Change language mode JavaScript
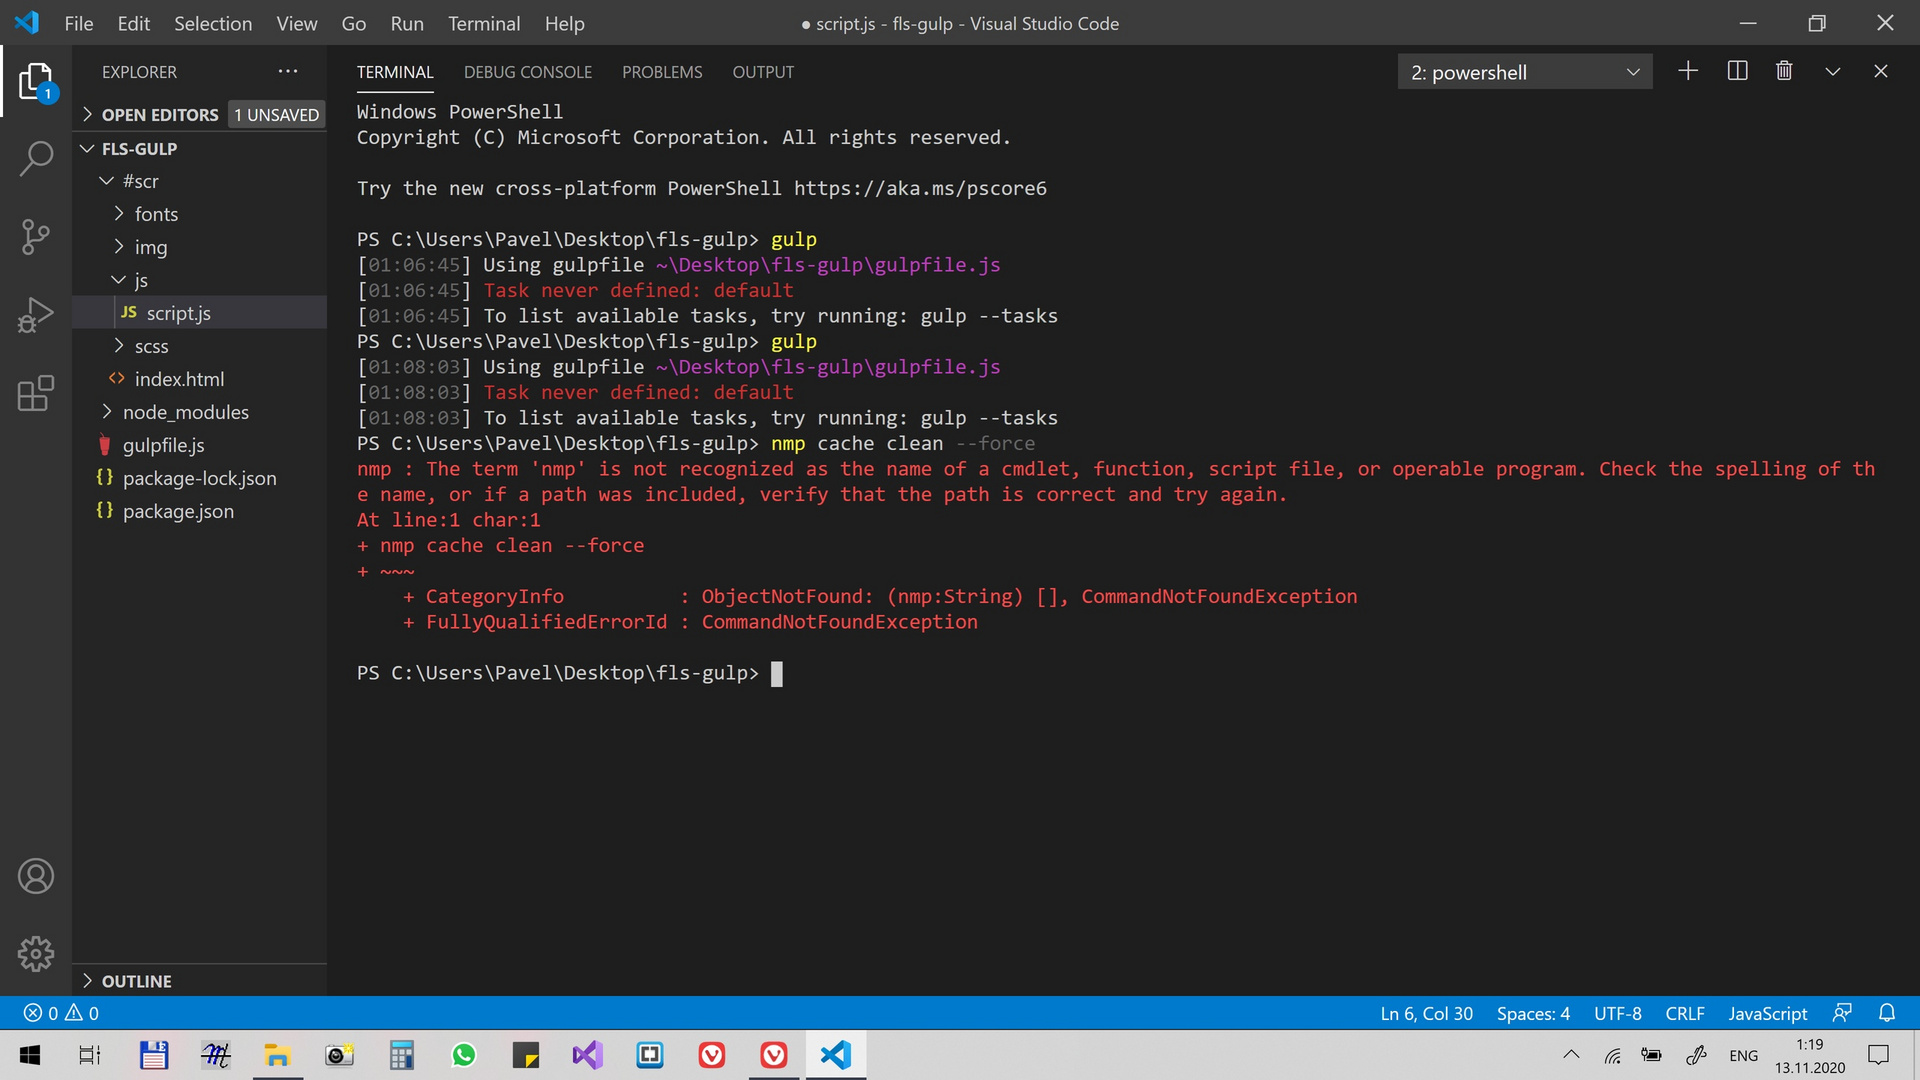The width and height of the screenshot is (1920, 1080). pos(1767,1013)
